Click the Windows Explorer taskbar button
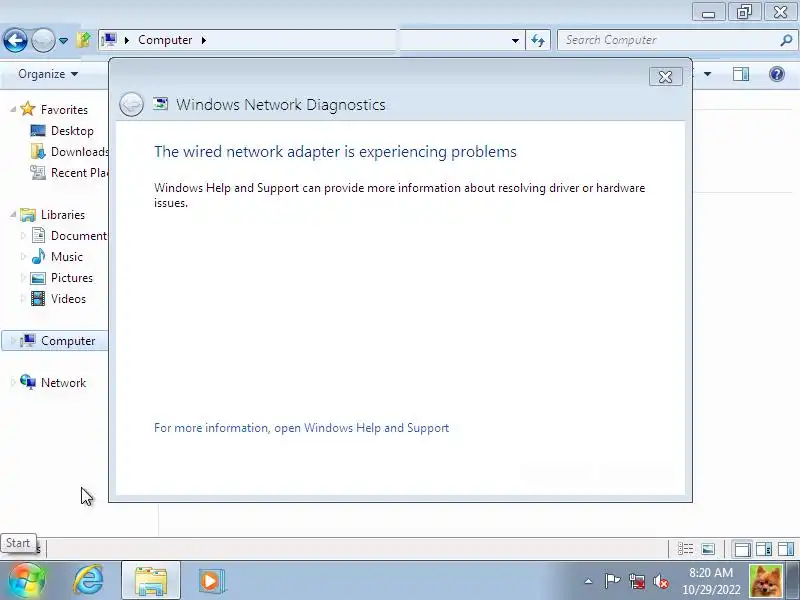The image size is (800, 600). 151,581
